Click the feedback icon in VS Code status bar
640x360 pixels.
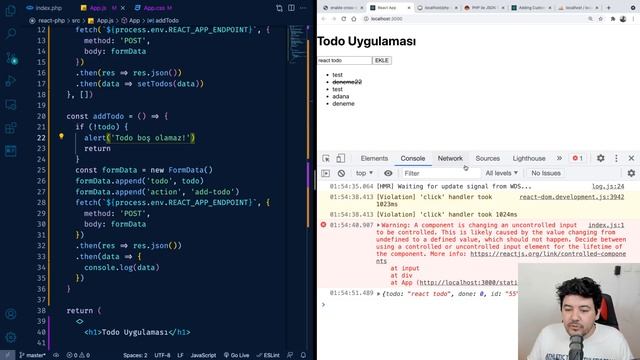tap(290, 355)
